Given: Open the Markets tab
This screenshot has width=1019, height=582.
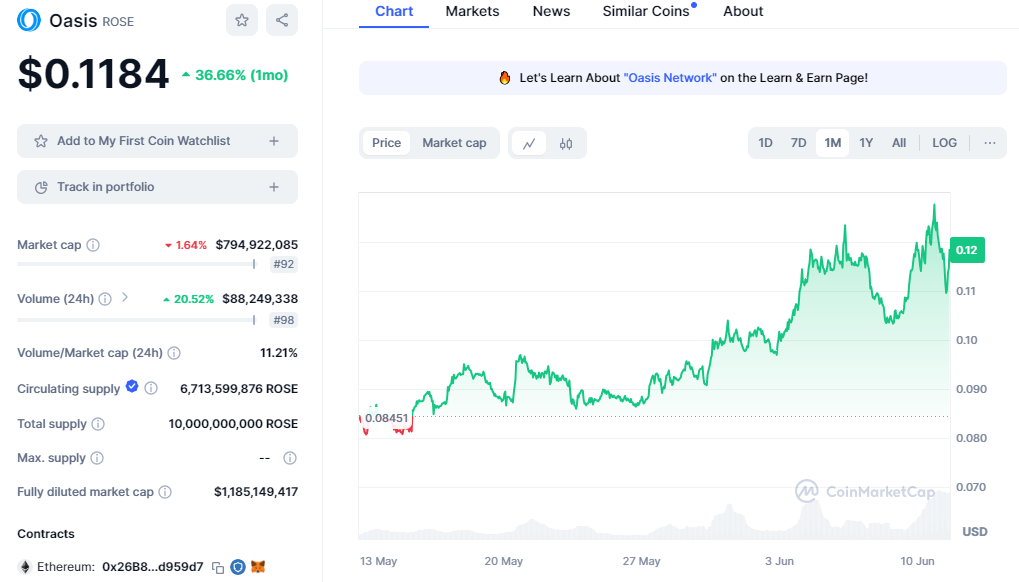Looking at the screenshot, I should [472, 11].
